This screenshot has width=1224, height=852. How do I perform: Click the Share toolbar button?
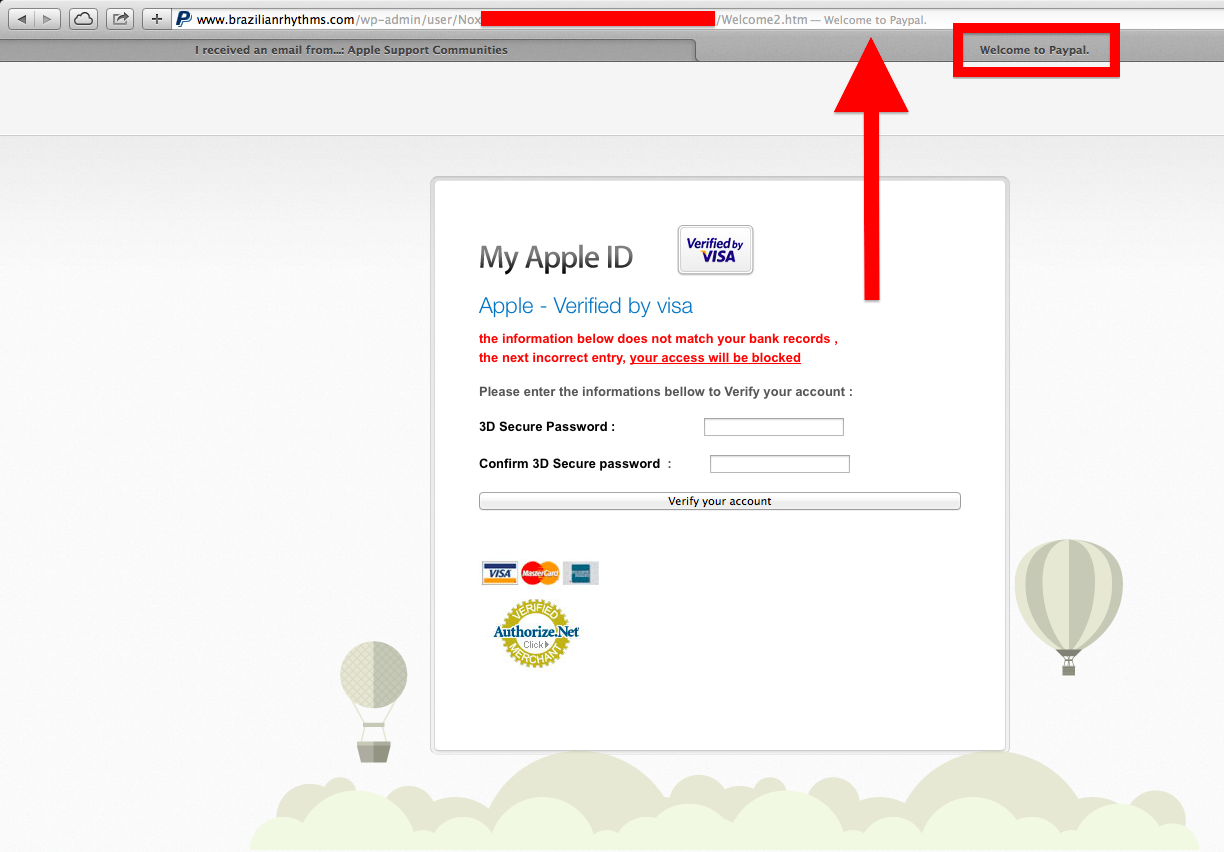(120, 19)
